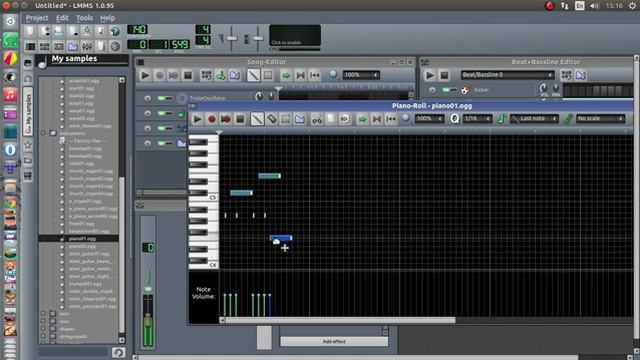The width and height of the screenshot is (640, 360).
Task: Stop playback in Piano-Roll
Action: pos(240,119)
